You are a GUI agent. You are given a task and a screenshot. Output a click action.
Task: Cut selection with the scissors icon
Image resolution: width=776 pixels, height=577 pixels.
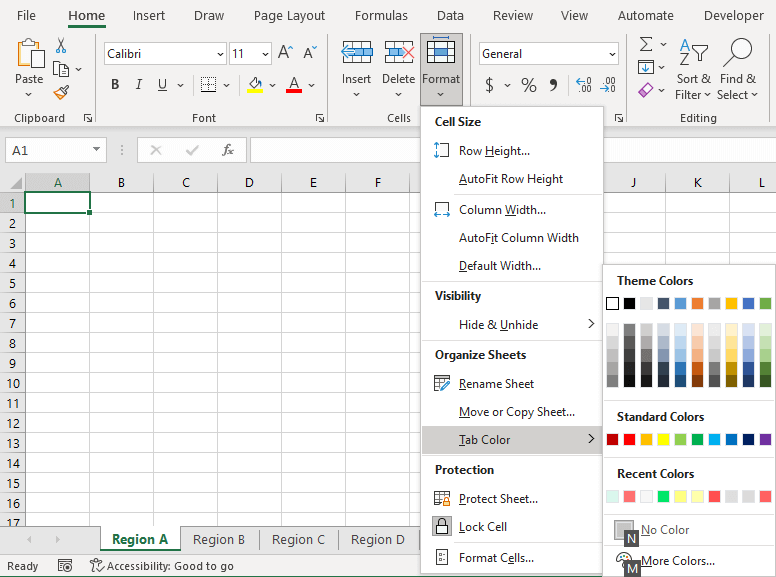61,46
